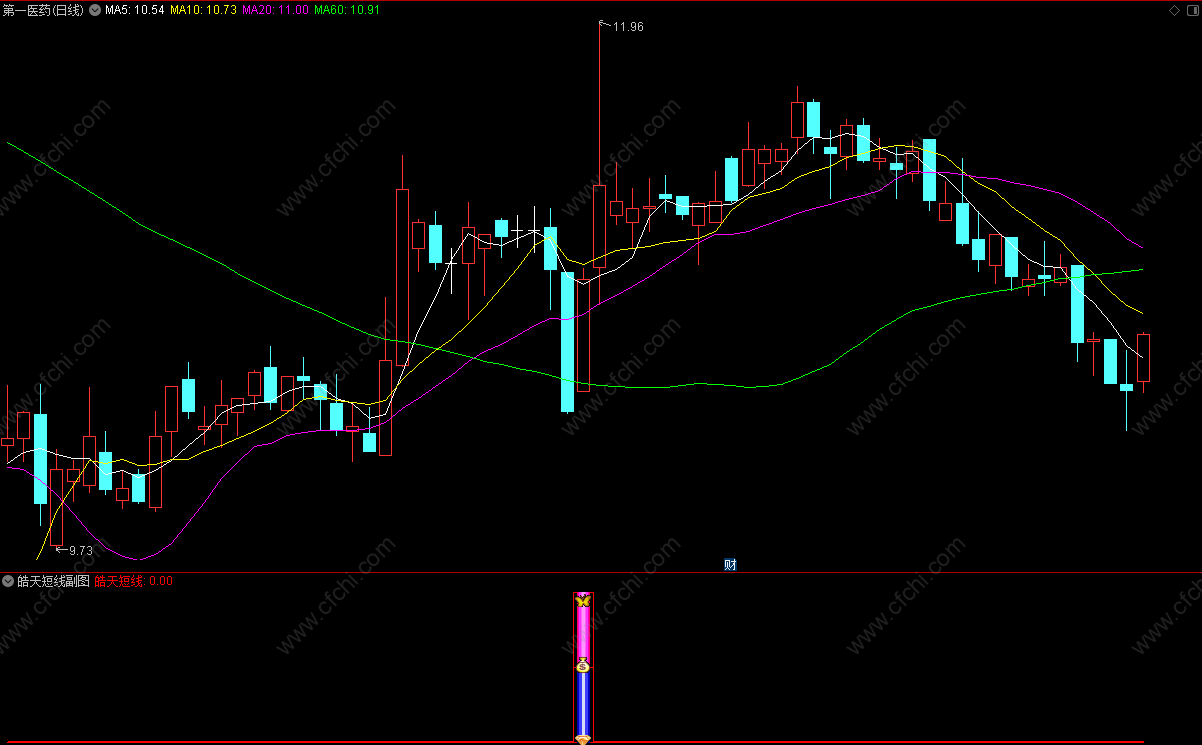
Task: Expand the 第一医药(日线) chart dropdown arrow
Action: [x=96, y=11]
